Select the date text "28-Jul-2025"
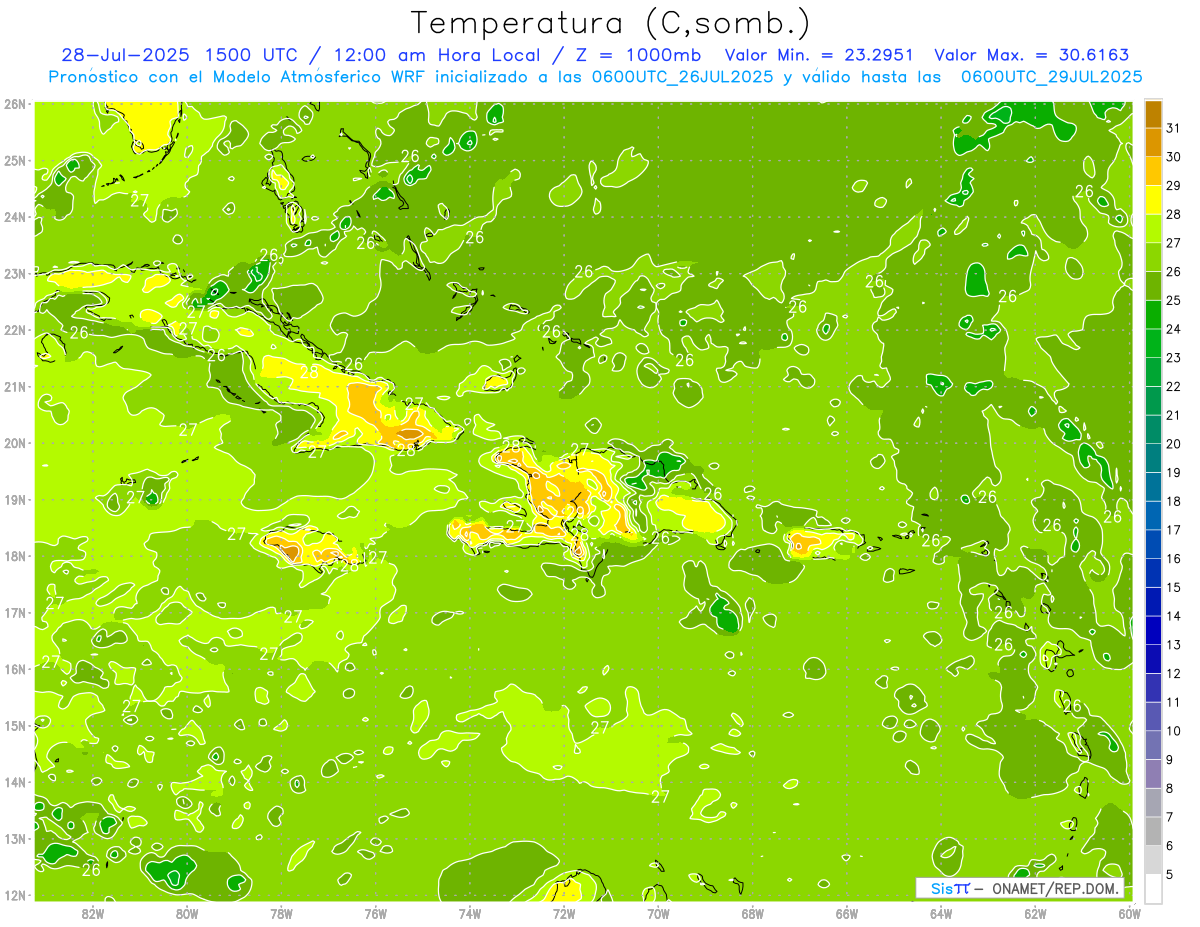Image resolution: width=1200 pixels, height=927 pixels. (127, 55)
